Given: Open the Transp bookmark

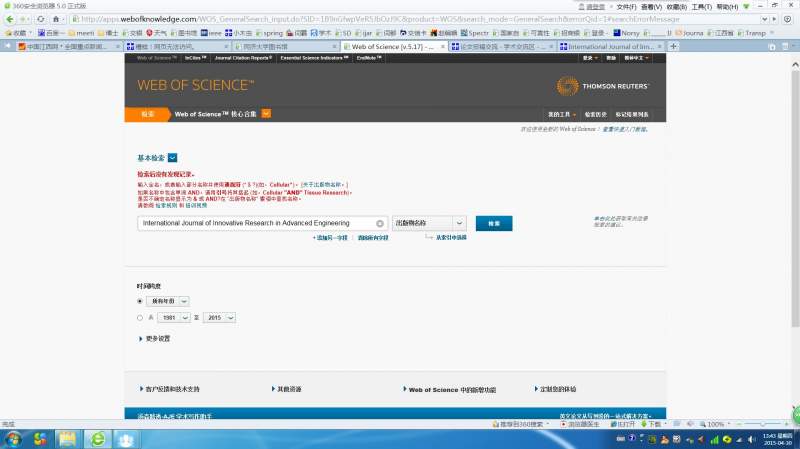Looking at the screenshot, I should tap(752, 33).
